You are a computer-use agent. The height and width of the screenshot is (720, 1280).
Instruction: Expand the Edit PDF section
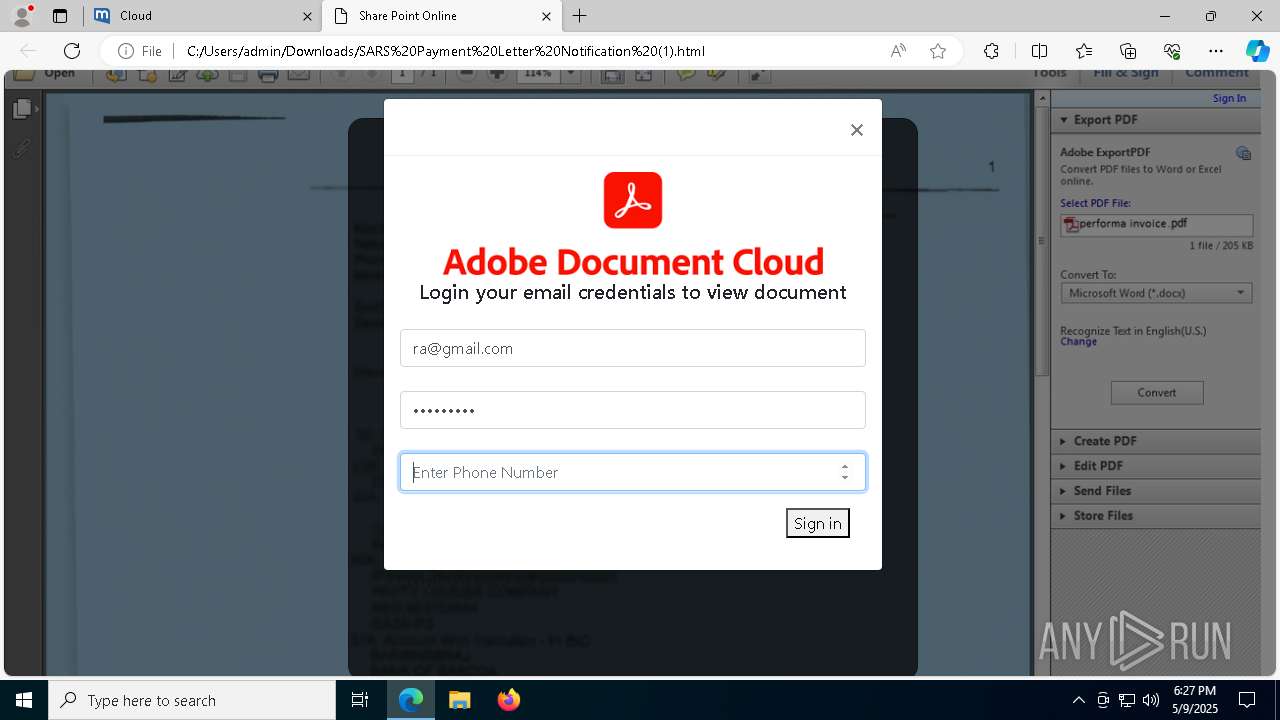[1155, 466]
